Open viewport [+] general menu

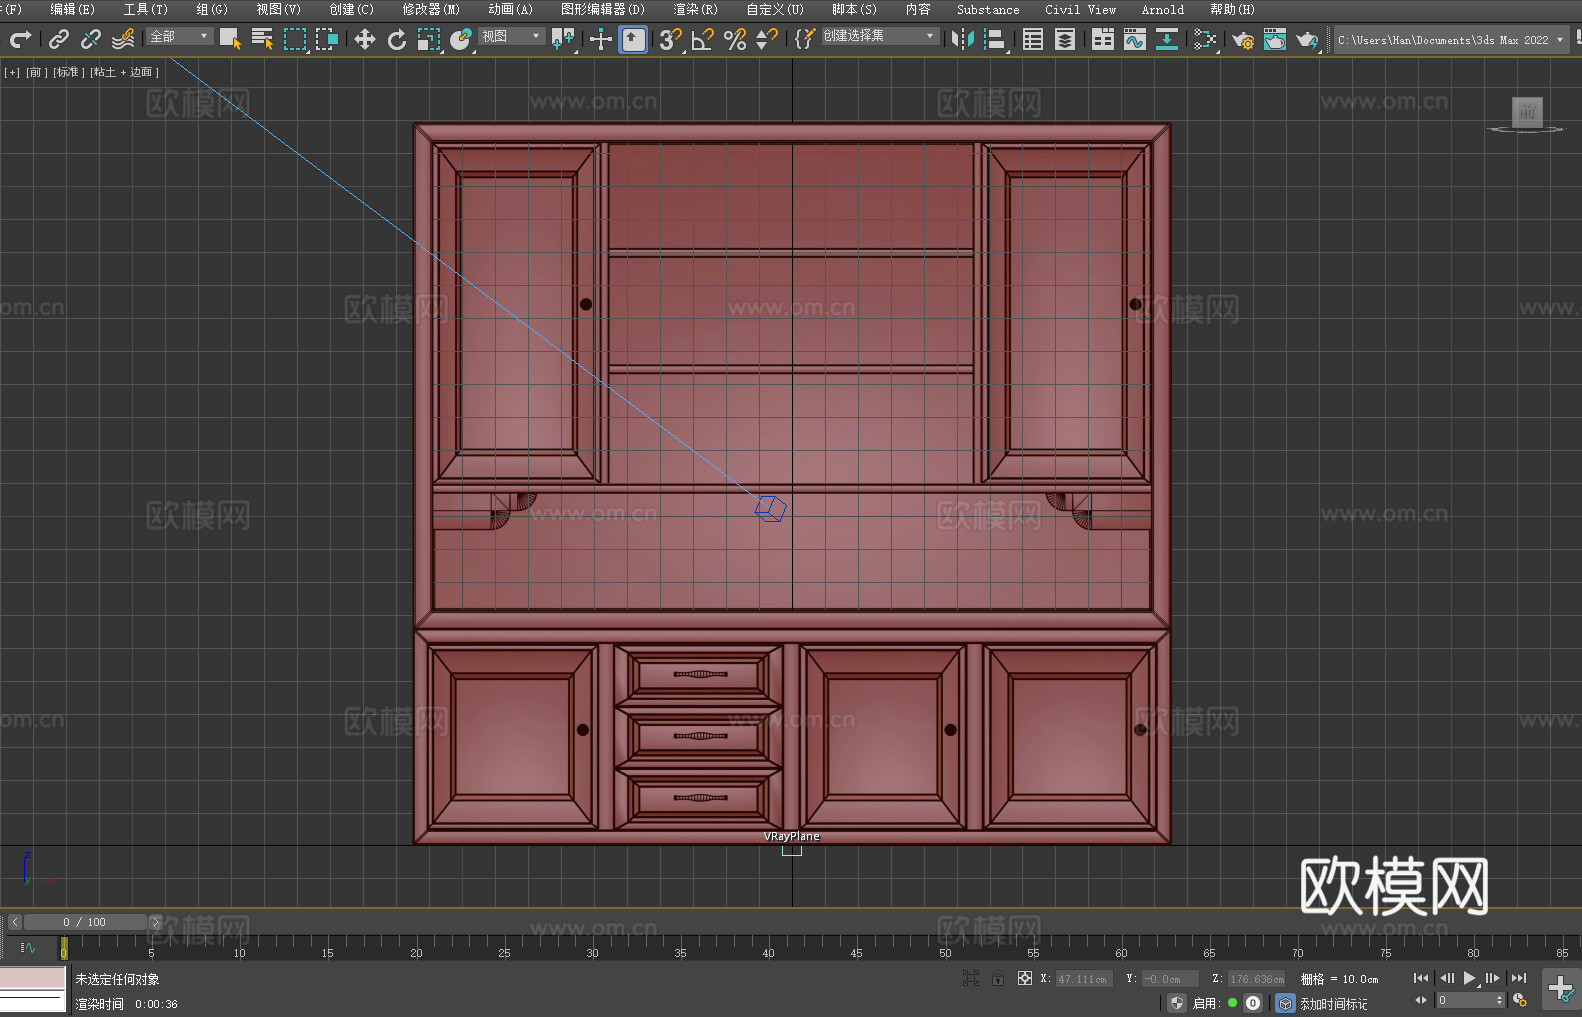(12, 72)
